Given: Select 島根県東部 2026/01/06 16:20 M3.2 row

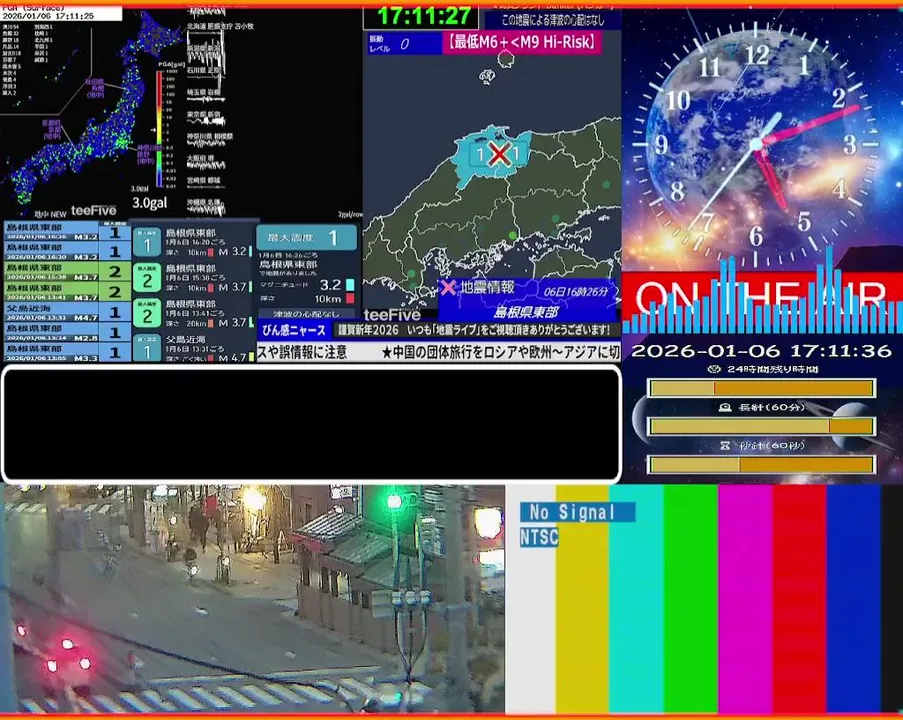Looking at the screenshot, I should point(67,252).
